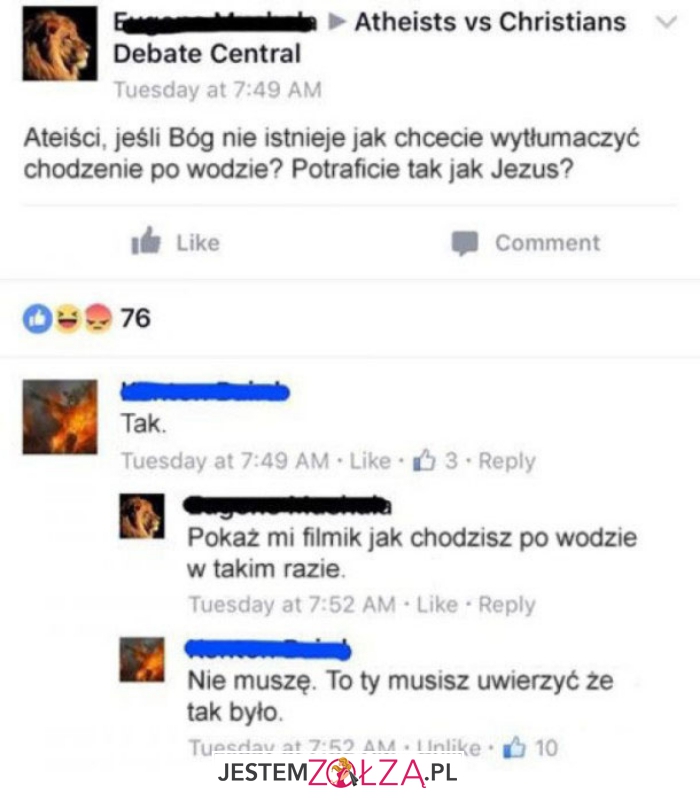Viewport: 700px width, 811px height.
Task: Click the angry reaction emoji
Action: pos(98,318)
